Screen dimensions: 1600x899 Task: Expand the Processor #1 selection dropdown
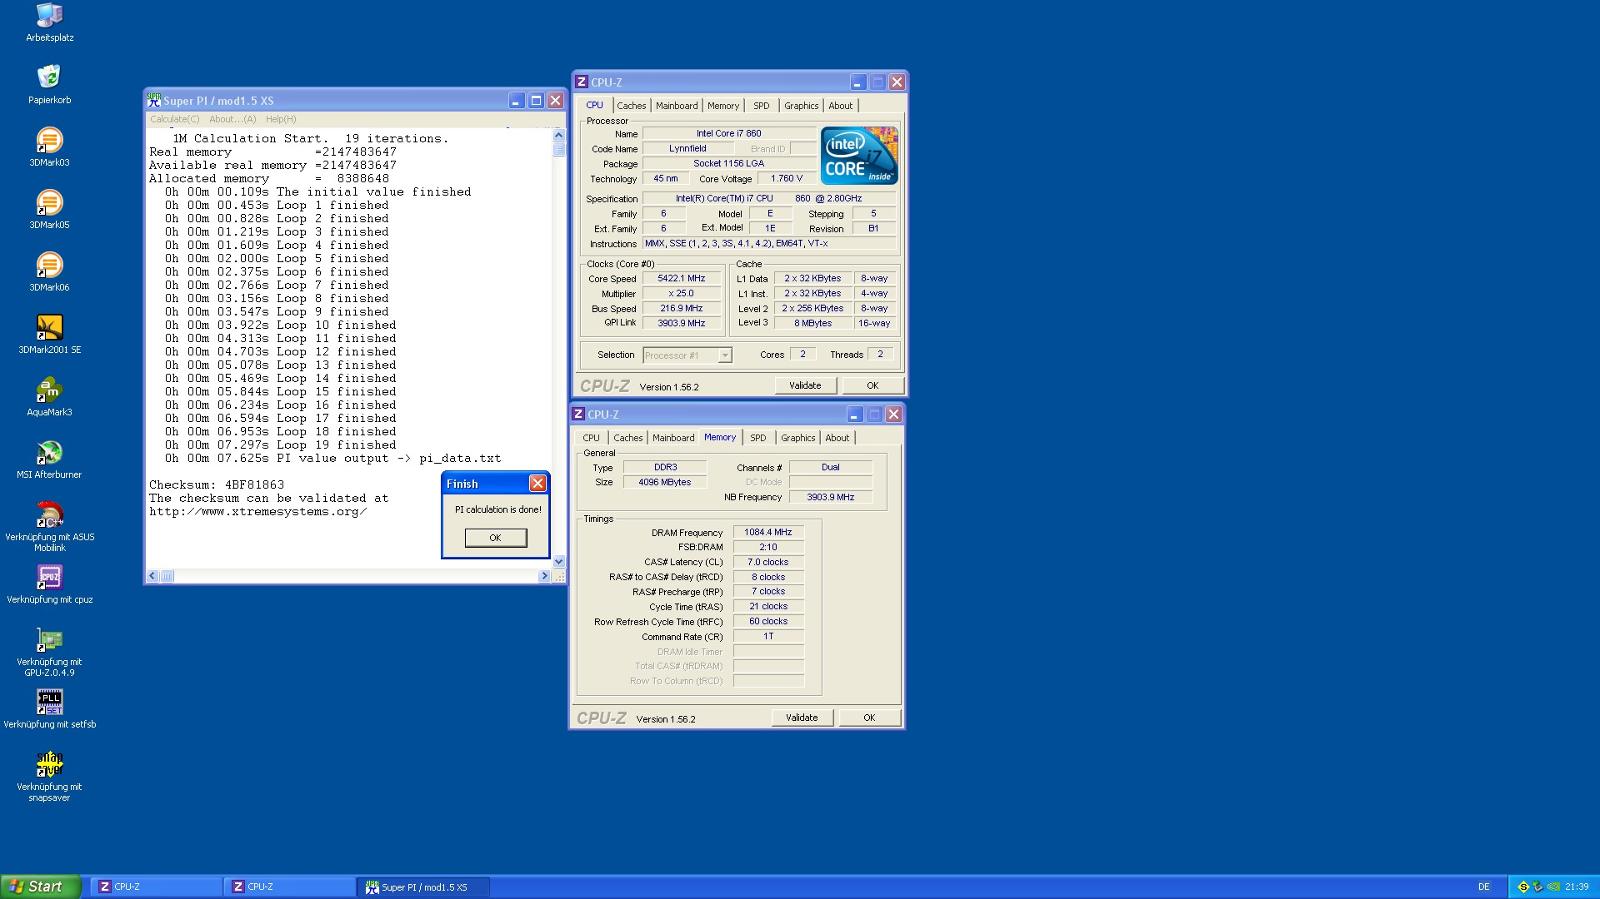pyautogui.click(x=725, y=355)
